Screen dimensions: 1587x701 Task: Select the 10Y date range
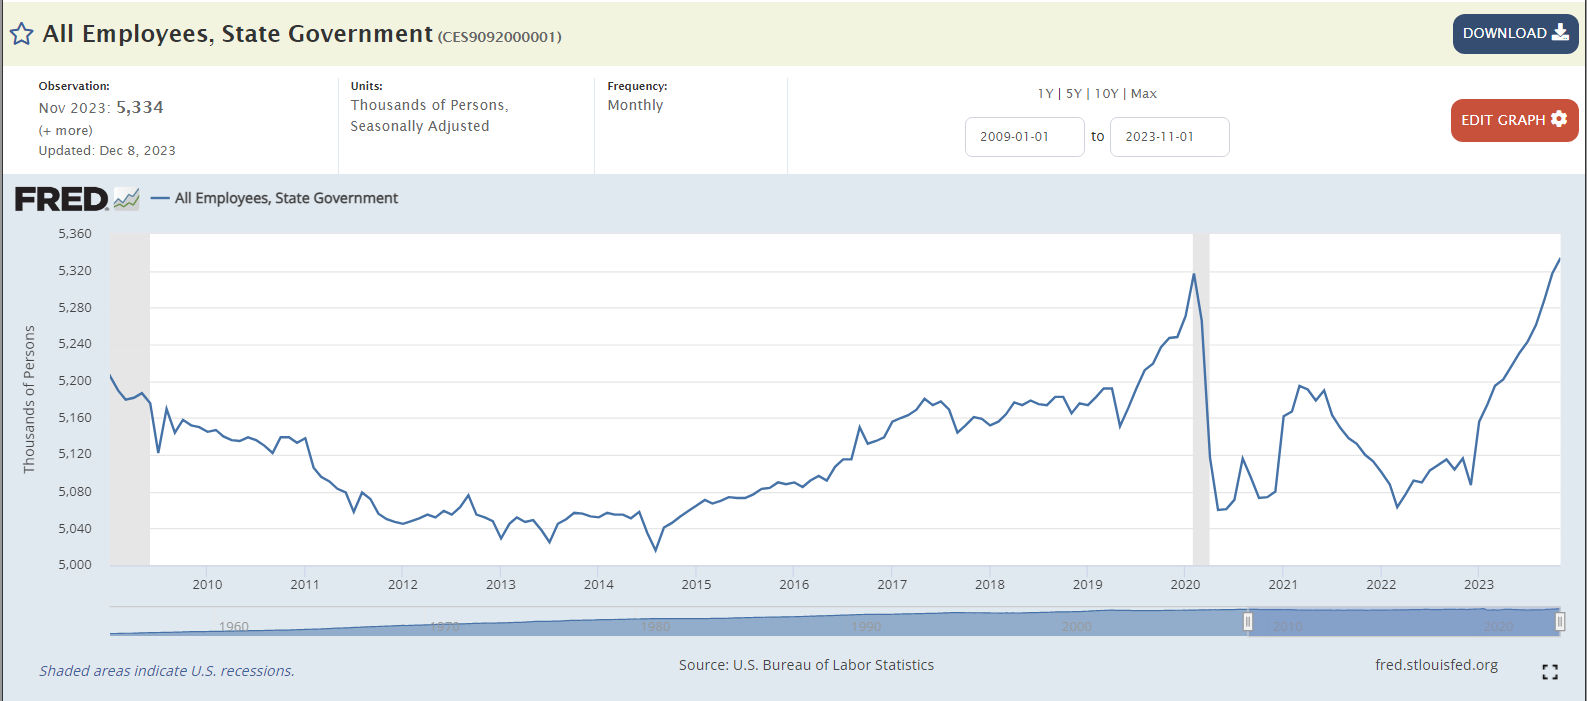pyautogui.click(x=1106, y=94)
